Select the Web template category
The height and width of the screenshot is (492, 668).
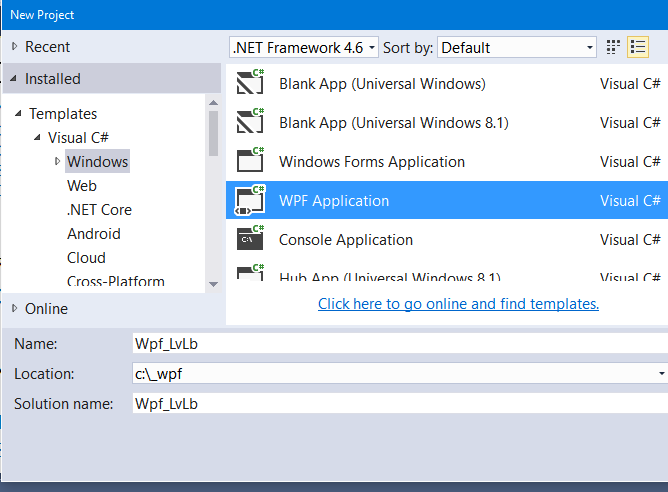click(x=82, y=186)
